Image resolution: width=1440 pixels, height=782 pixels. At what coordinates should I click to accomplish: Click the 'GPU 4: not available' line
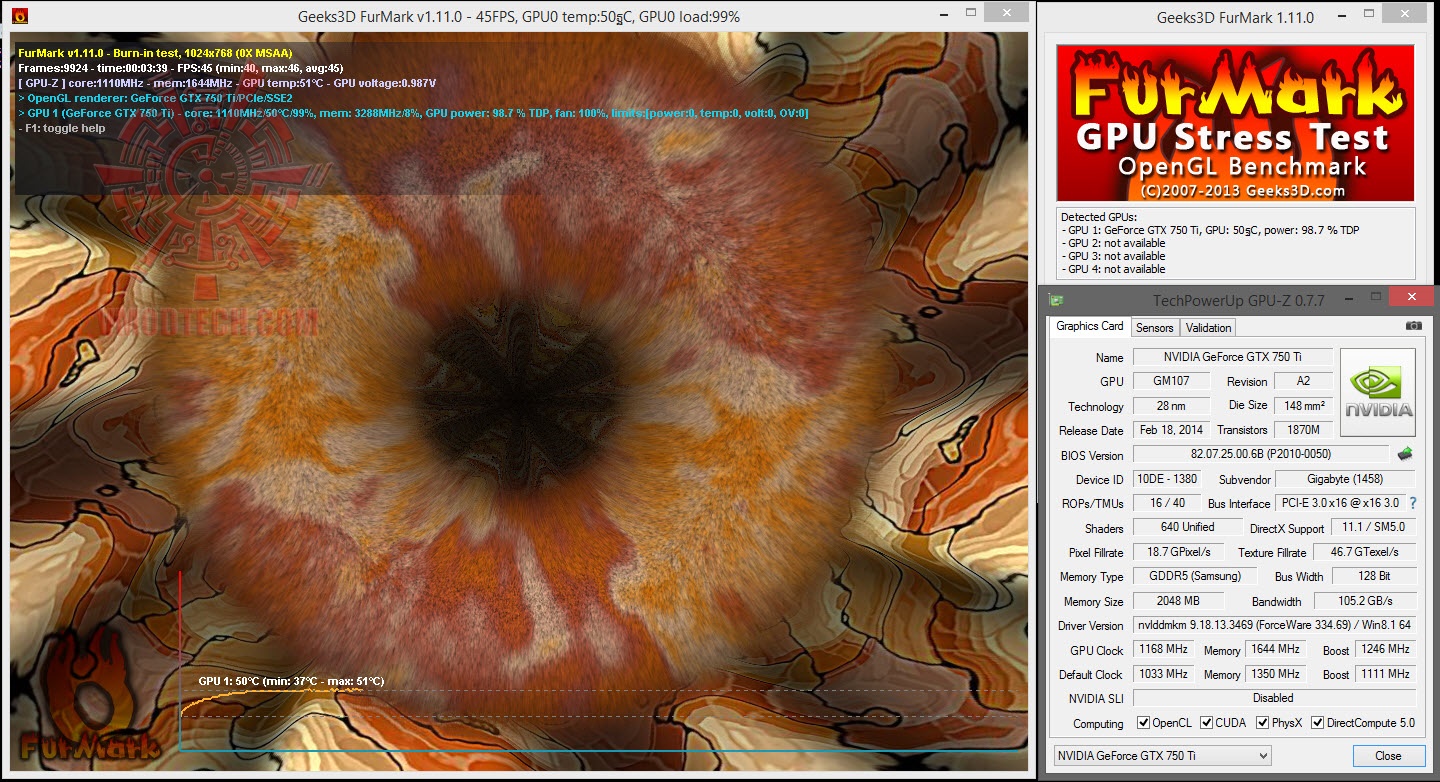point(1113,269)
